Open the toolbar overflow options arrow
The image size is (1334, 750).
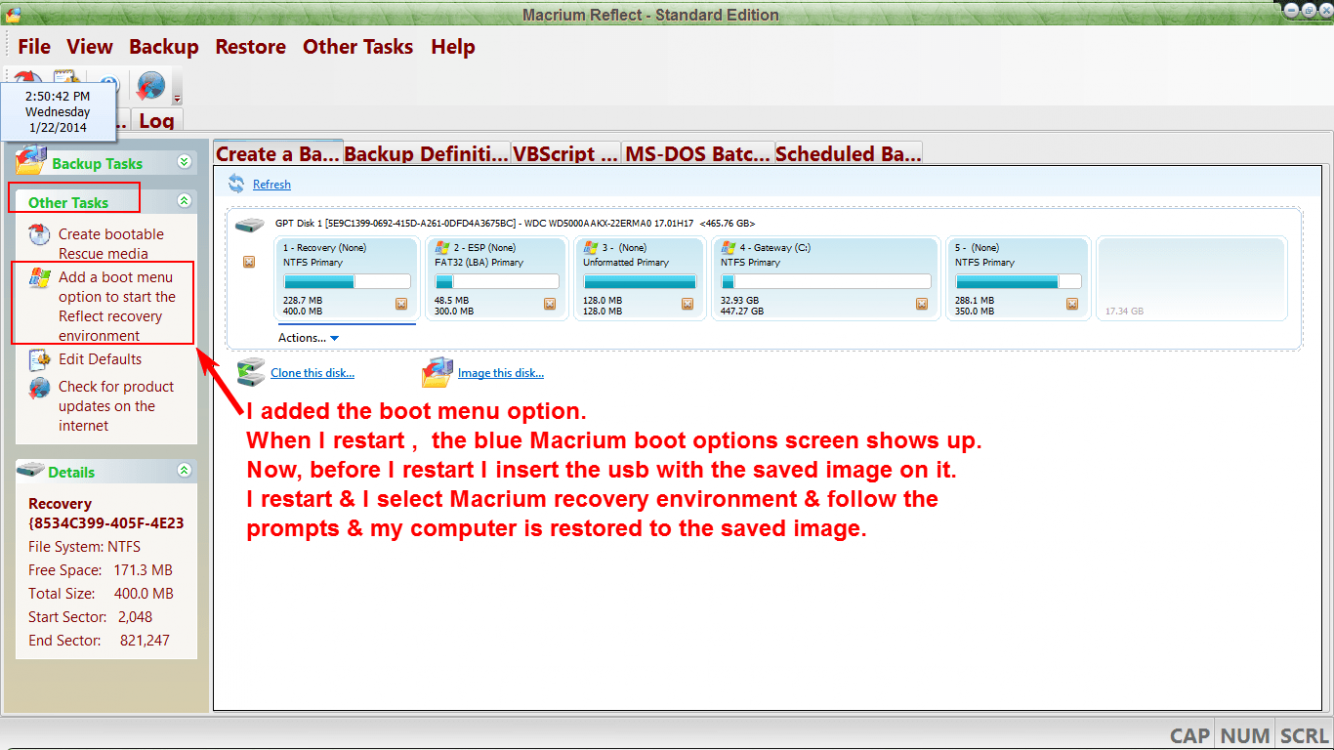pos(177,98)
